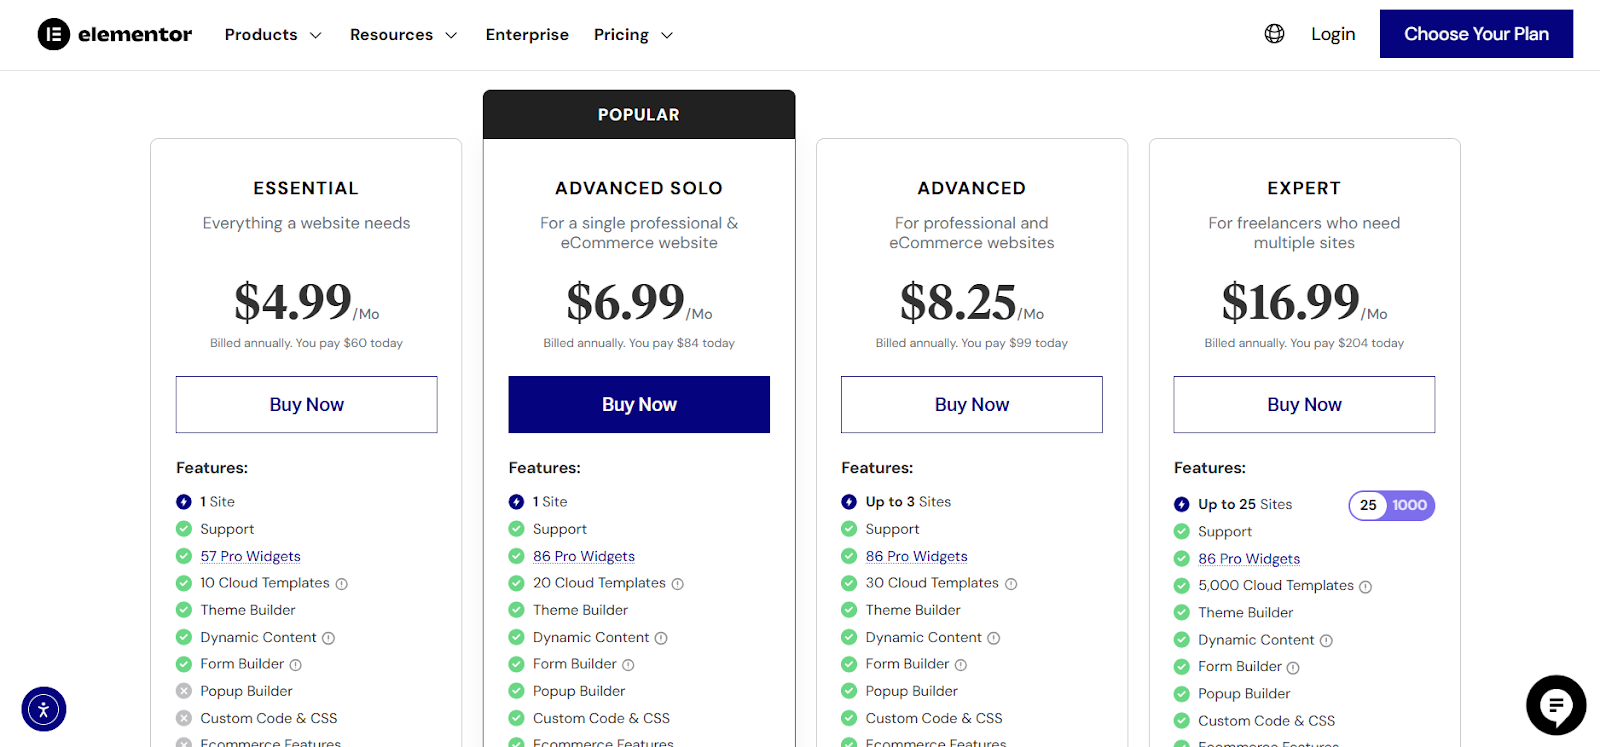Image resolution: width=1600 pixels, height=747 pixels.
Task: Click the ESSENTIAL plan heading
Action: (306, 188)
